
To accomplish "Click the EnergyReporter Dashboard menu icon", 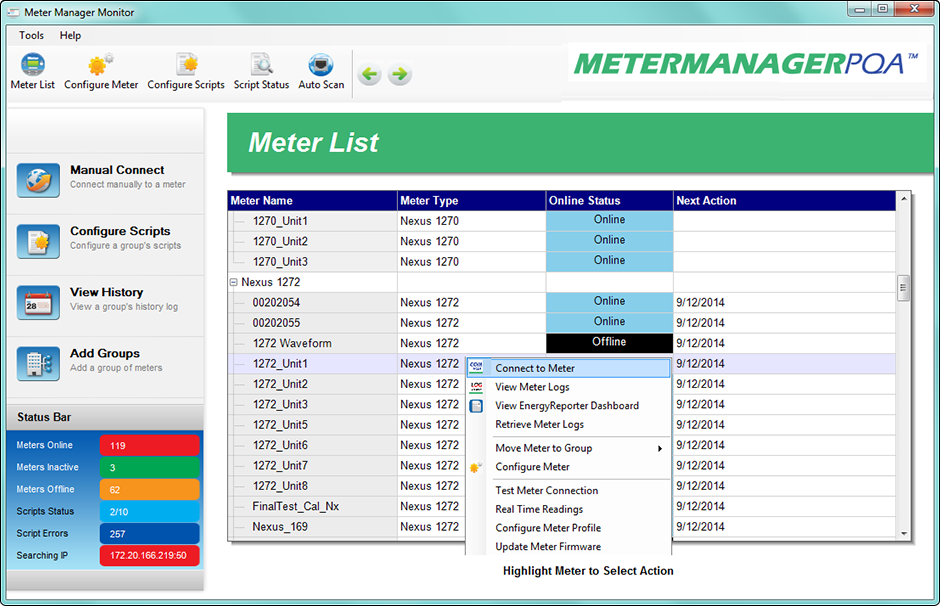I will coord(476,406).
